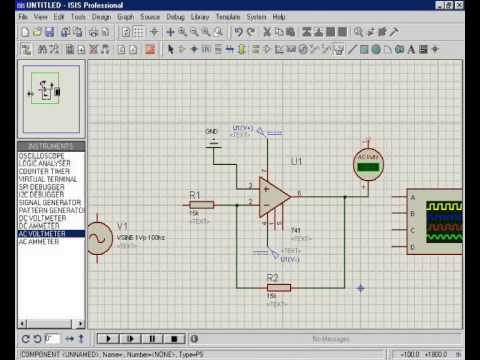This screenshot has height=360, width=480.
Task: Click the rotation angle input field
Action: [x=52, y=339]
